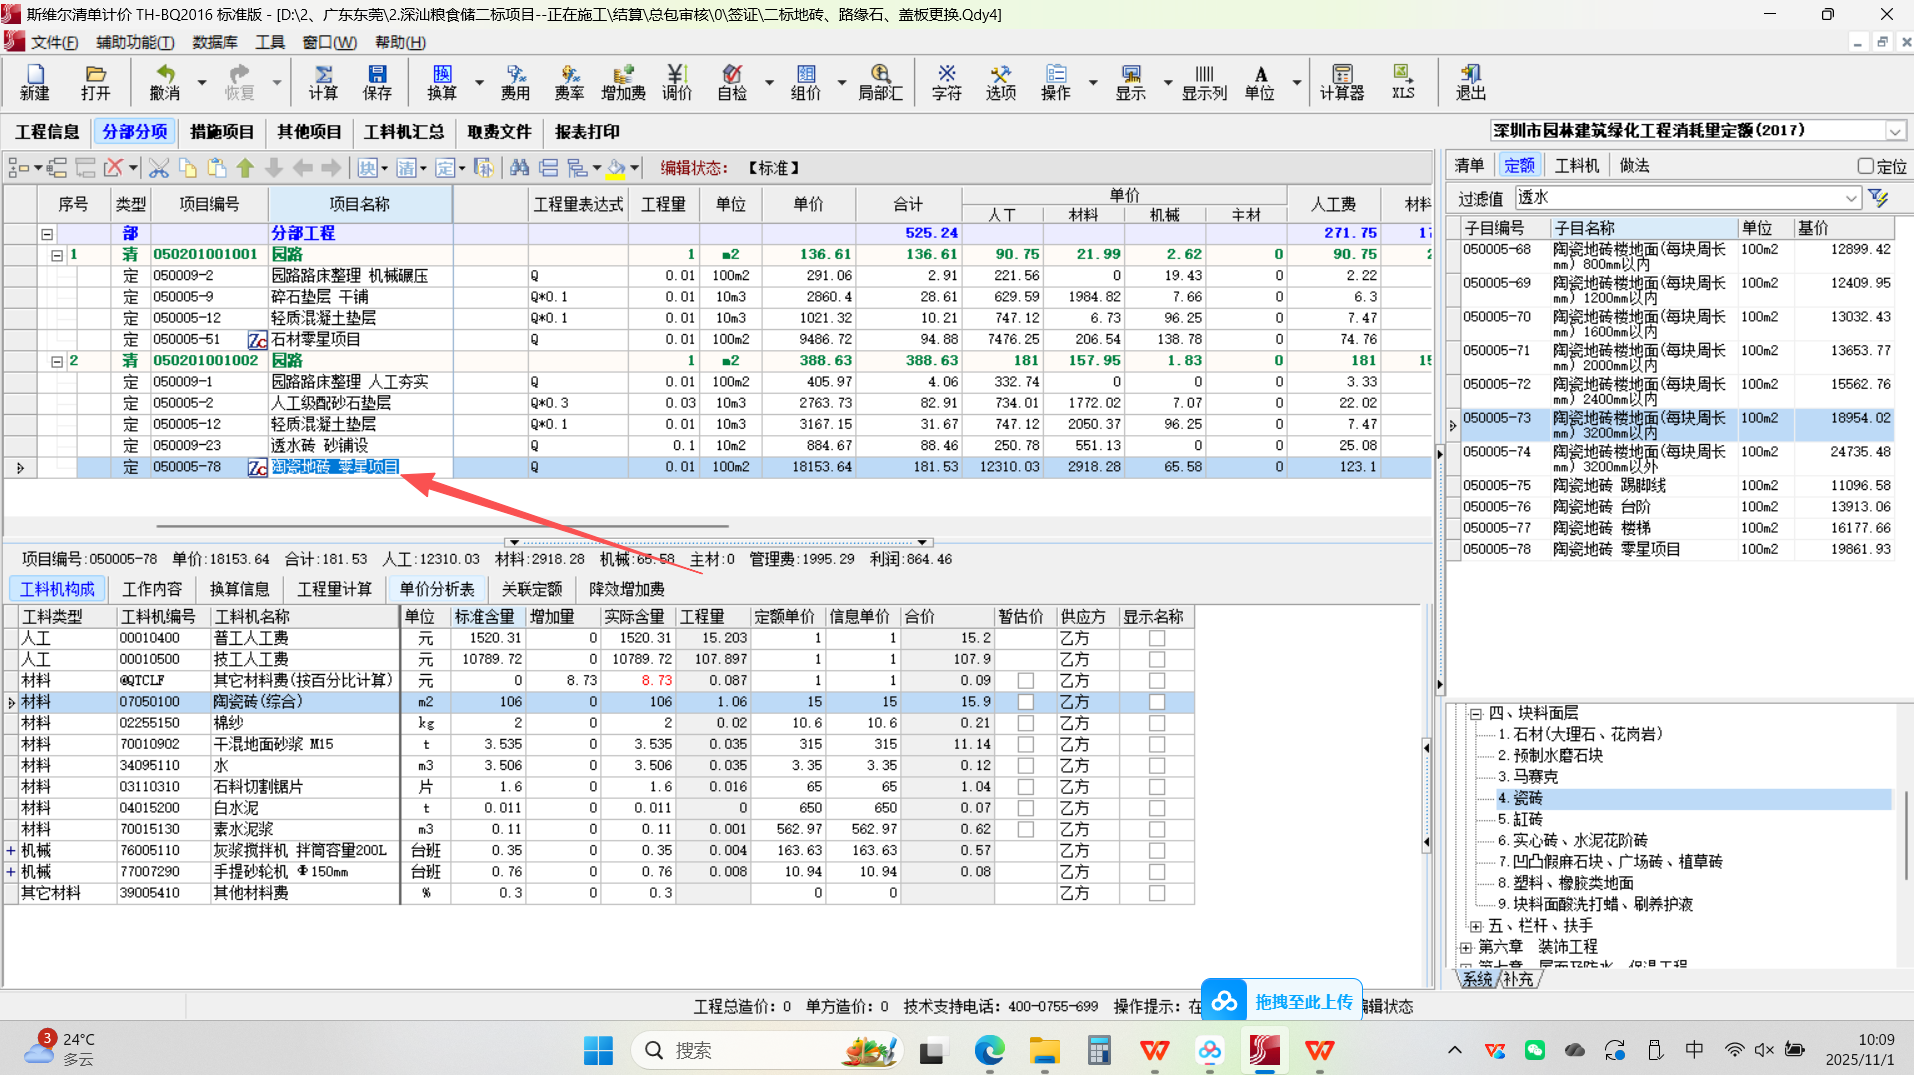Enable the 定位 checkbox
The width and height of the screenshot is (1914, 1075).
pyautogui.click(x=1865, y=166)
